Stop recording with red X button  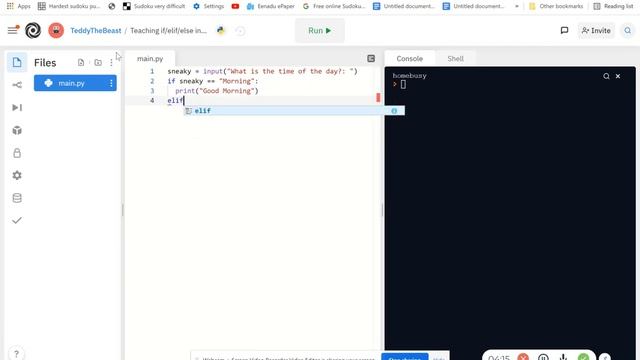tap(523, 357)
